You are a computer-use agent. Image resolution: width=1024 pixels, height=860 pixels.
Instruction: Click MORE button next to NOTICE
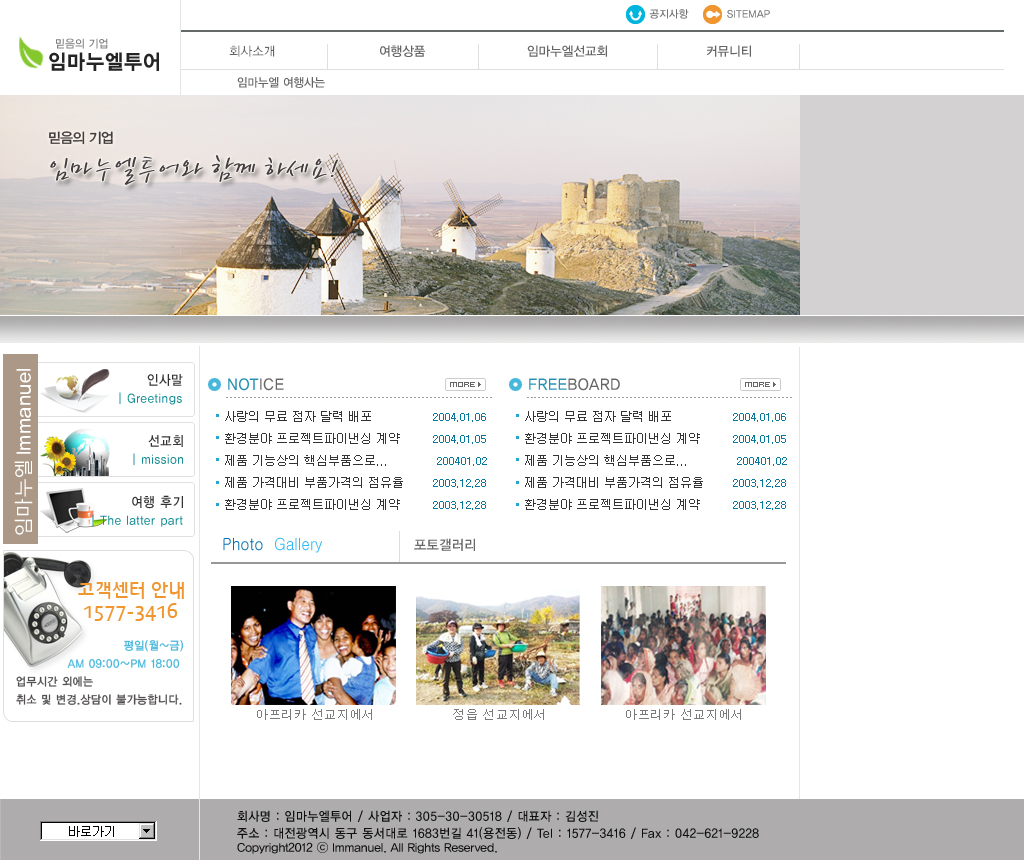[x=465, y=385]
